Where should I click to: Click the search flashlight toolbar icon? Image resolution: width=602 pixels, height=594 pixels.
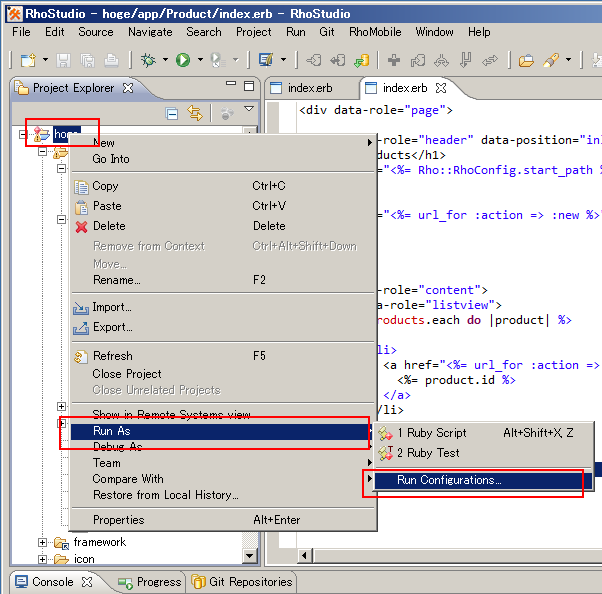(x=551, y=60)
